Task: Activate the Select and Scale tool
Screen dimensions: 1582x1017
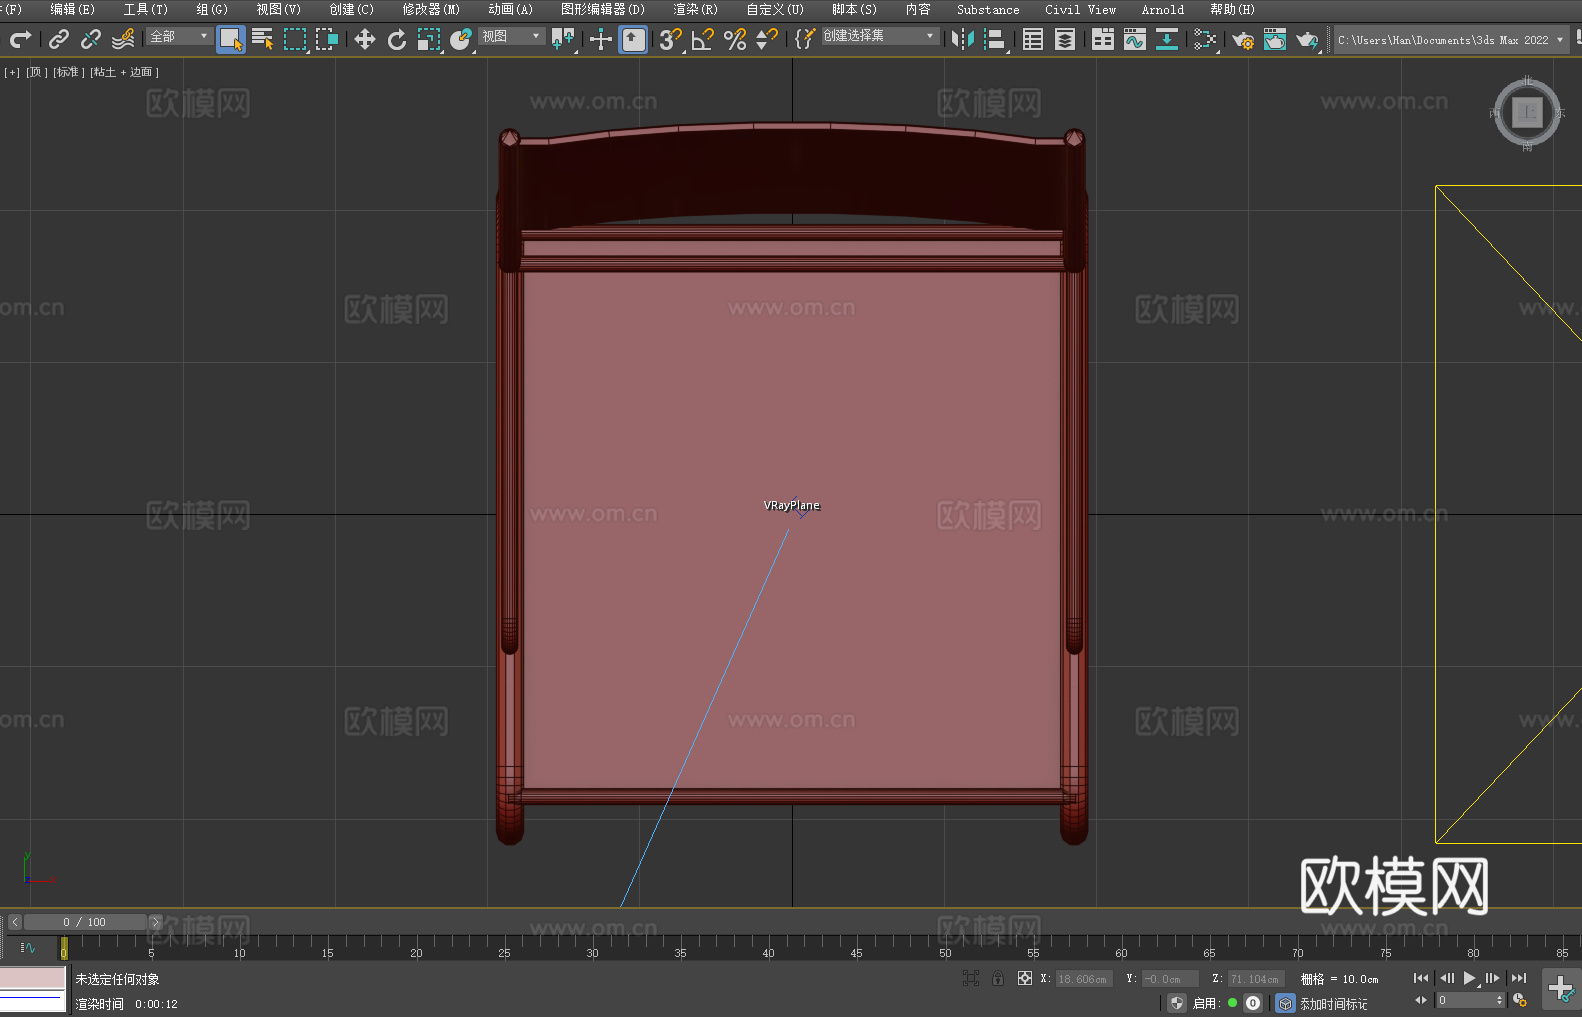Action: [x=429, y=39]
